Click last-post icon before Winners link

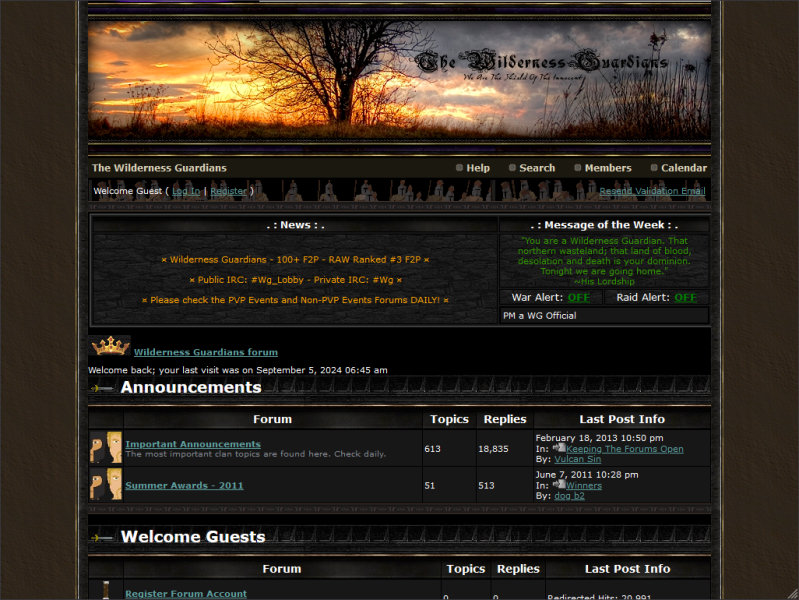(x=559, y=485)
